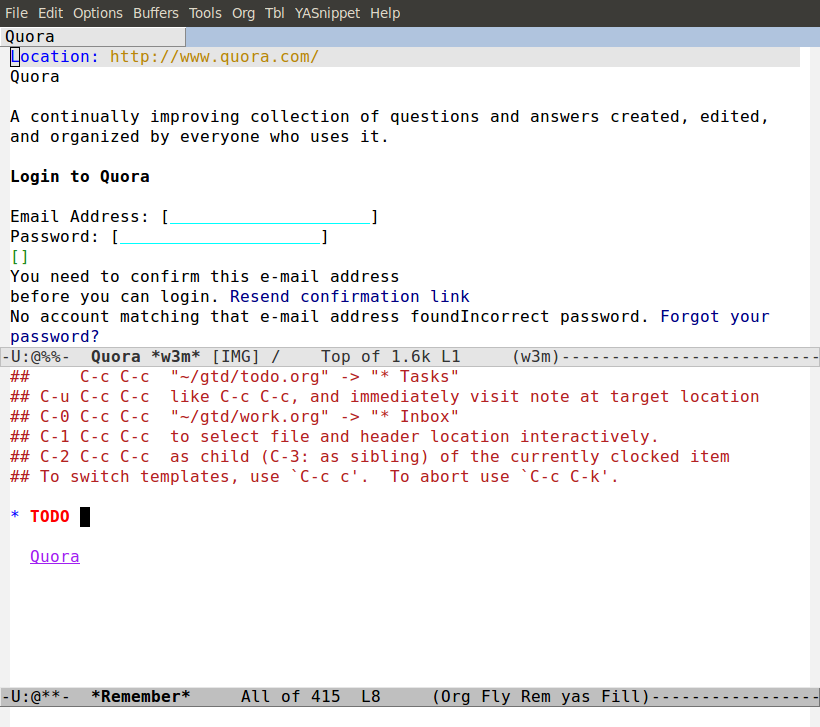Click the comment line starting '## C-u C-c C-c'
The width and height of the screenshot is (820, 727).
[385, 397]
